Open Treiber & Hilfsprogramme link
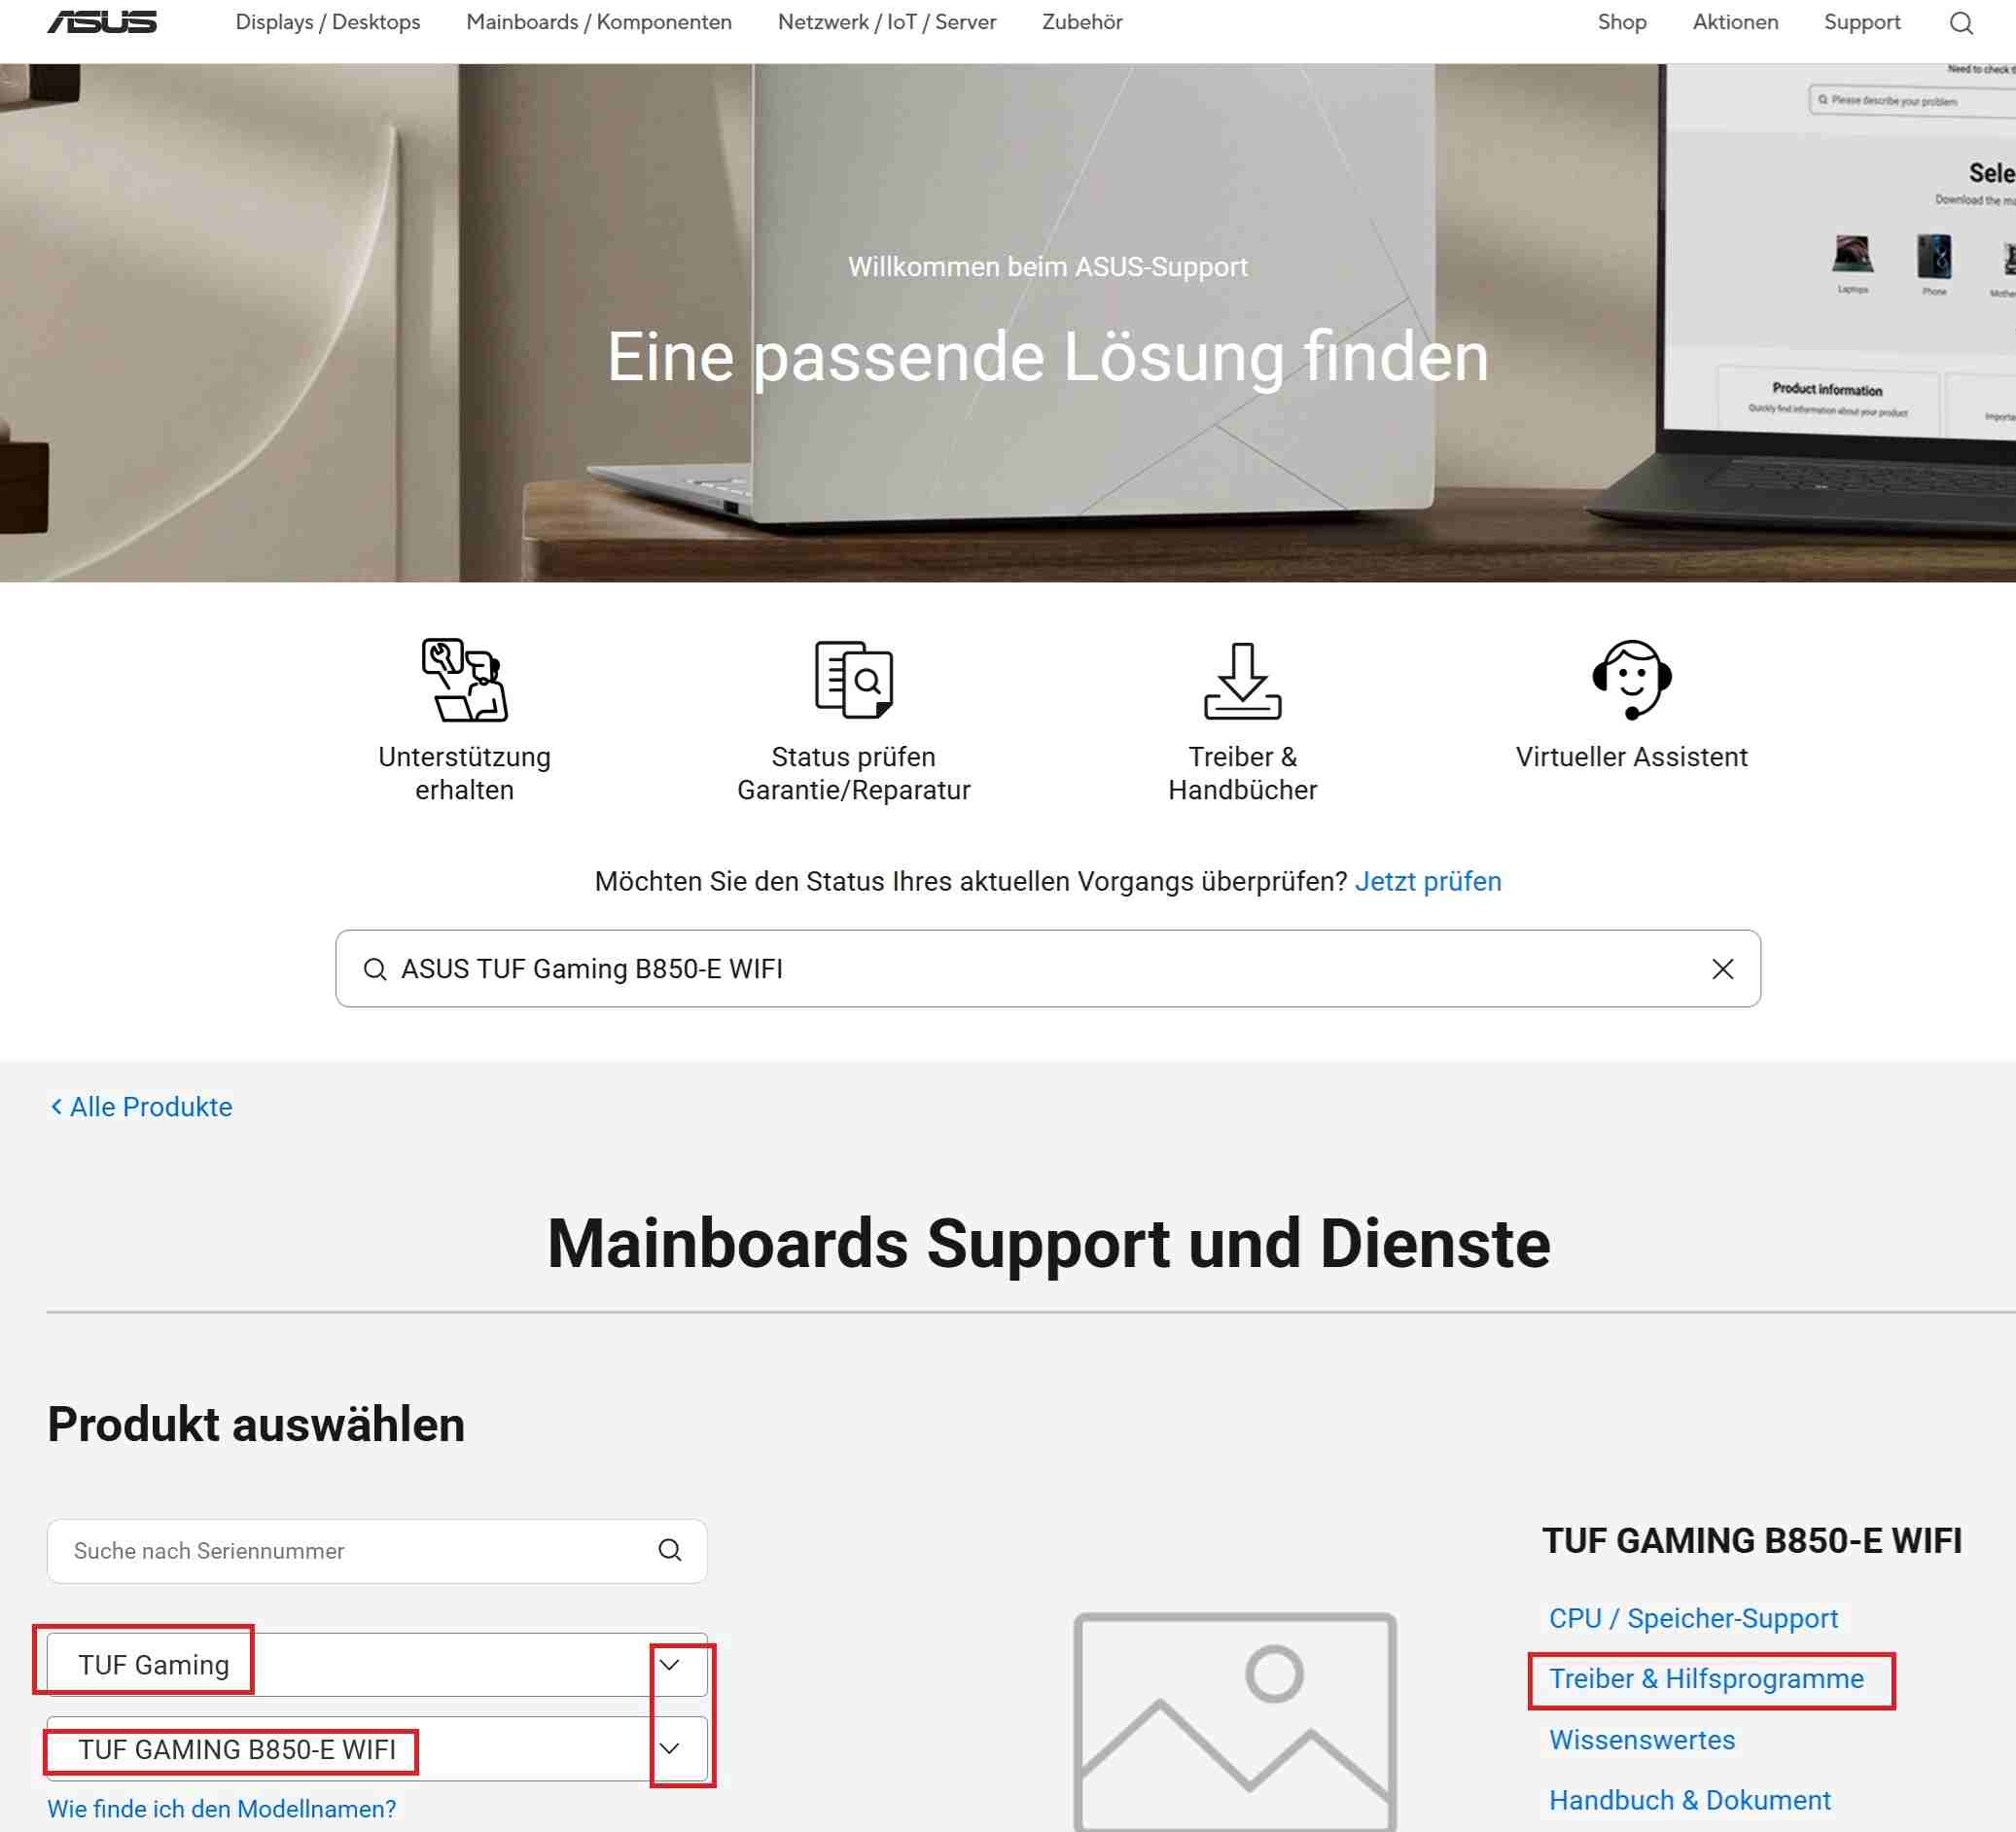This screenshot has height=1832, width=2016. 1706,1679
